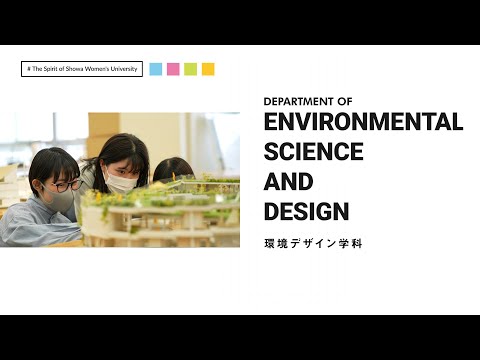The image size is (480, 360).
Task: Select the green color square
Action: [x=191, y=69]
